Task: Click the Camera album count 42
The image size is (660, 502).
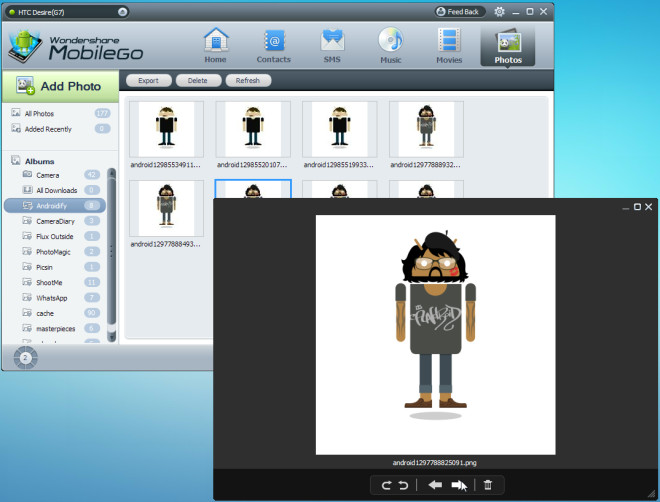Action: [x=92, y=175]
